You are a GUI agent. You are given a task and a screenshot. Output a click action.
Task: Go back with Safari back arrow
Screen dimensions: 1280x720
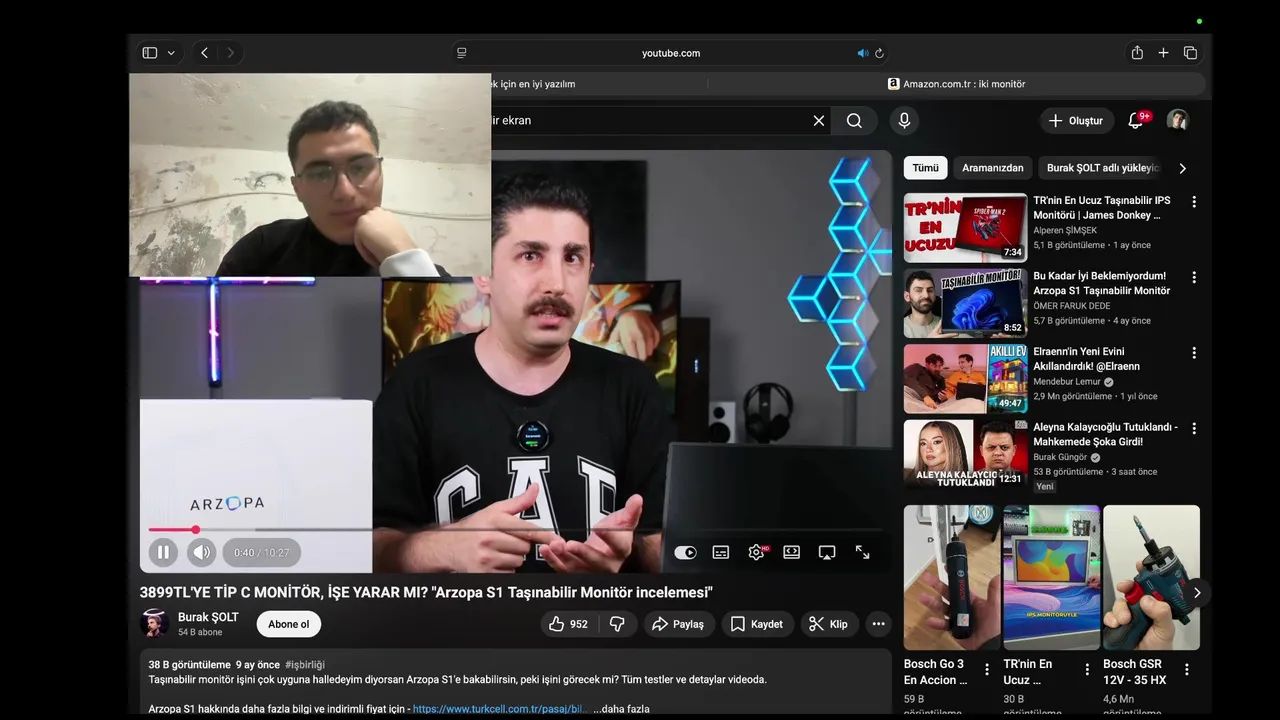click(x=204, y=53)
